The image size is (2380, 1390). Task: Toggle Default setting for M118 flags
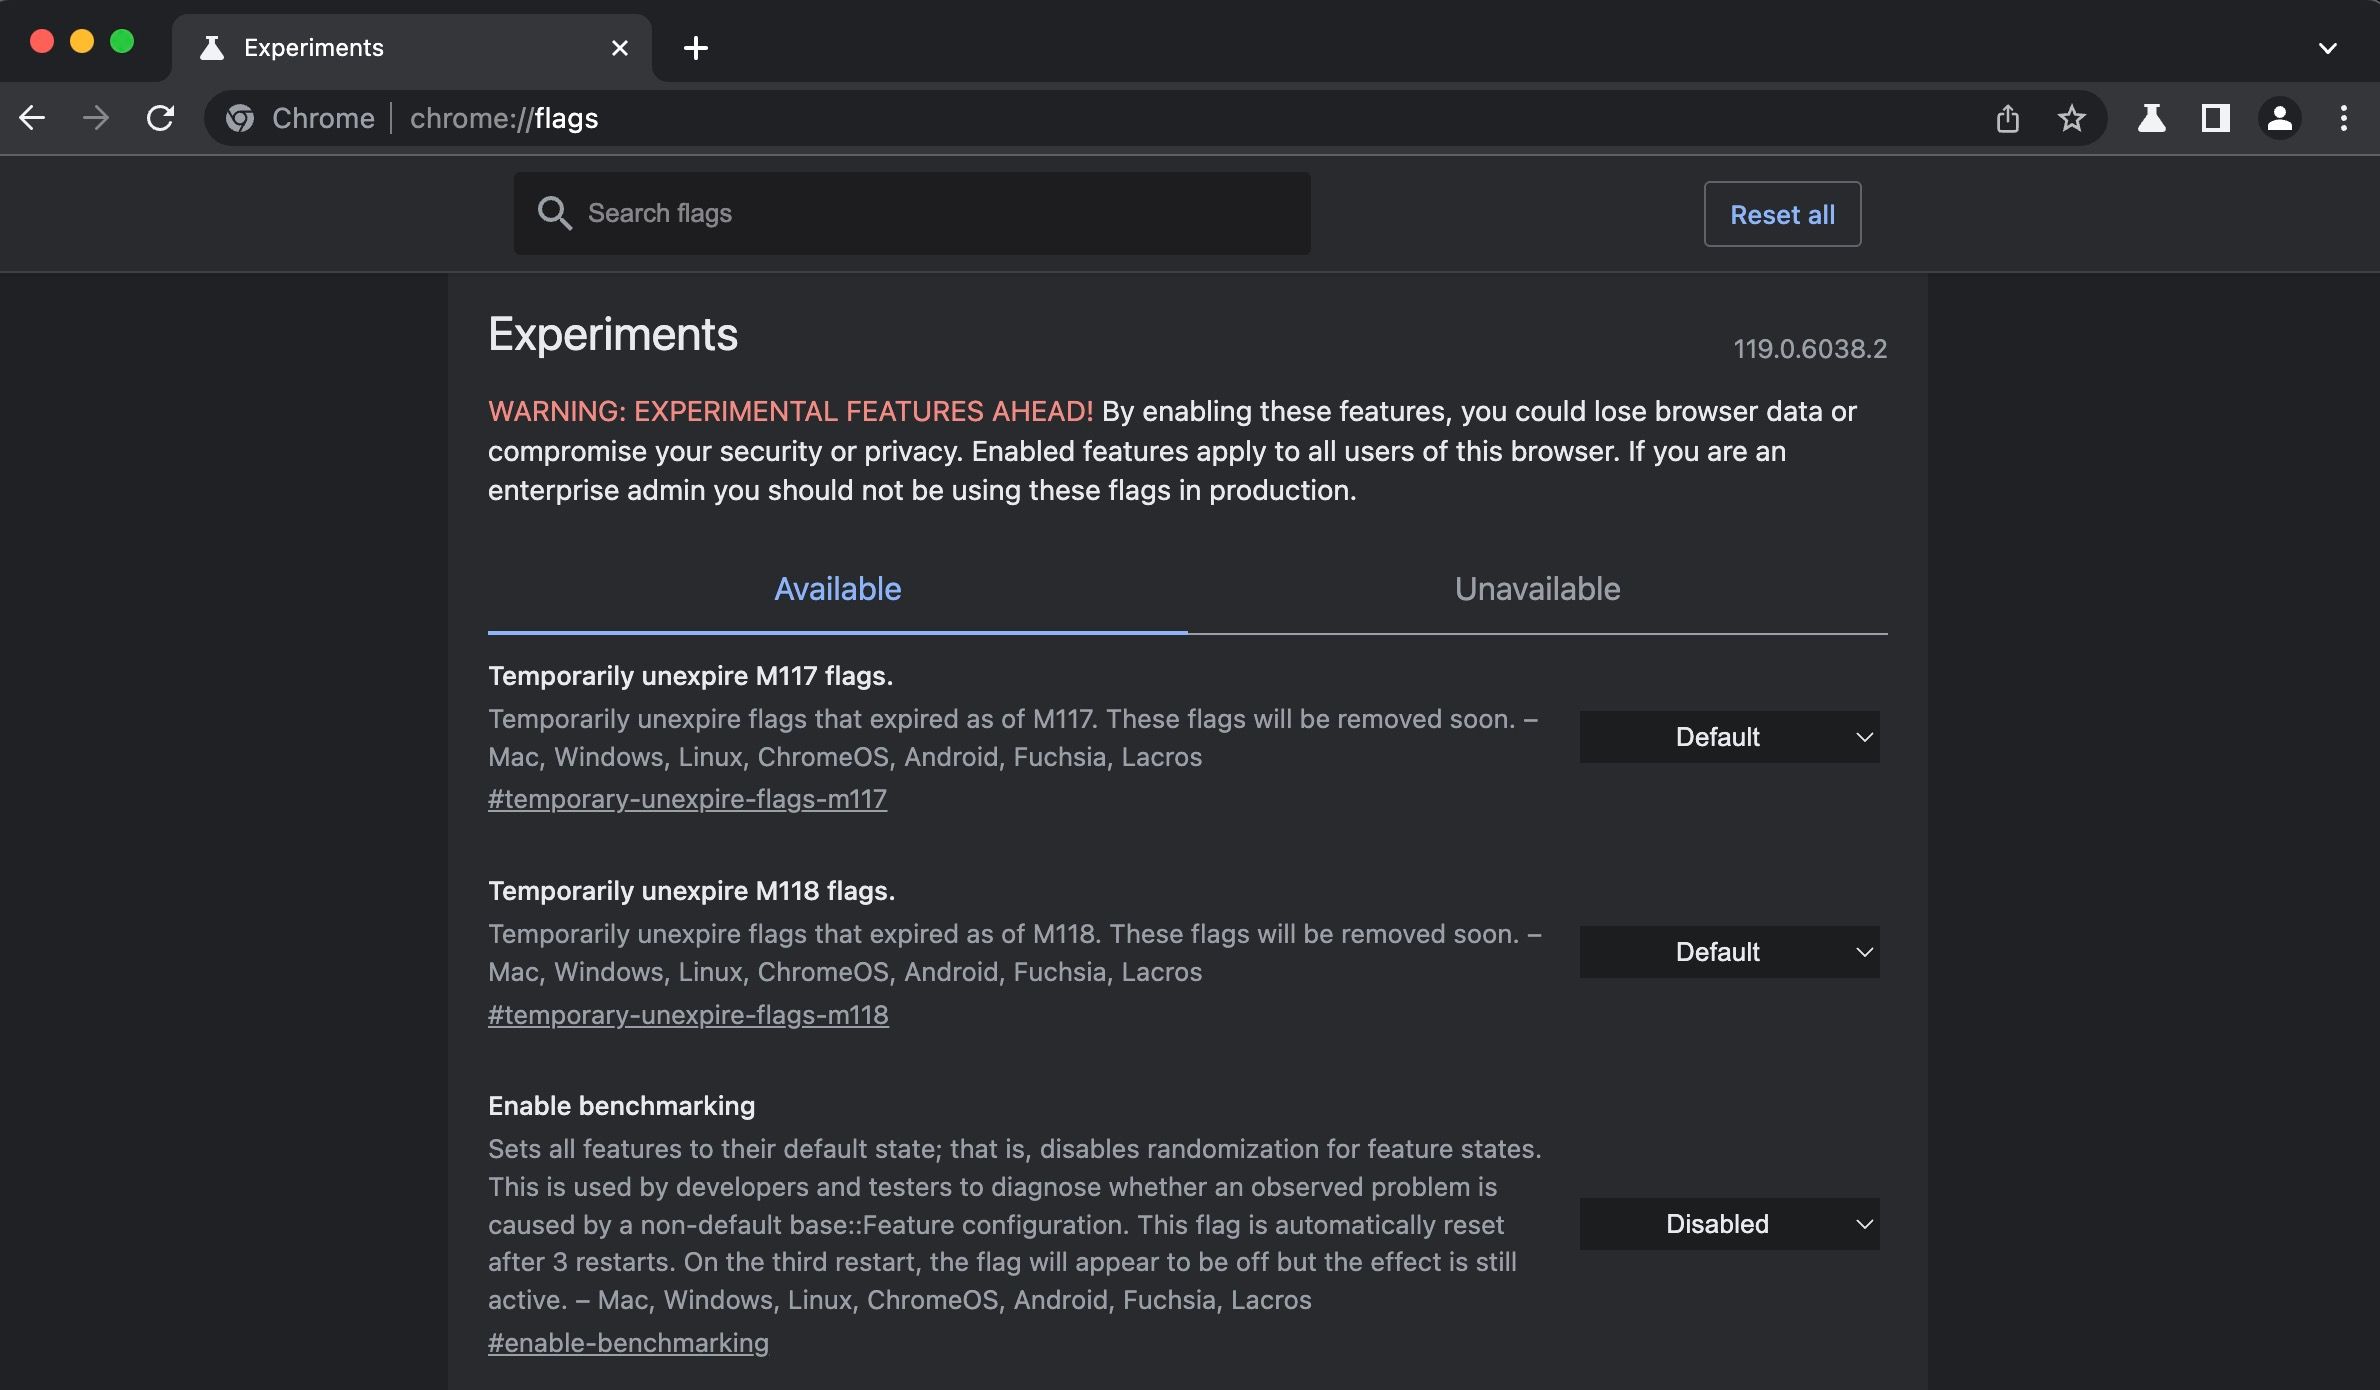click(1728, 951)
